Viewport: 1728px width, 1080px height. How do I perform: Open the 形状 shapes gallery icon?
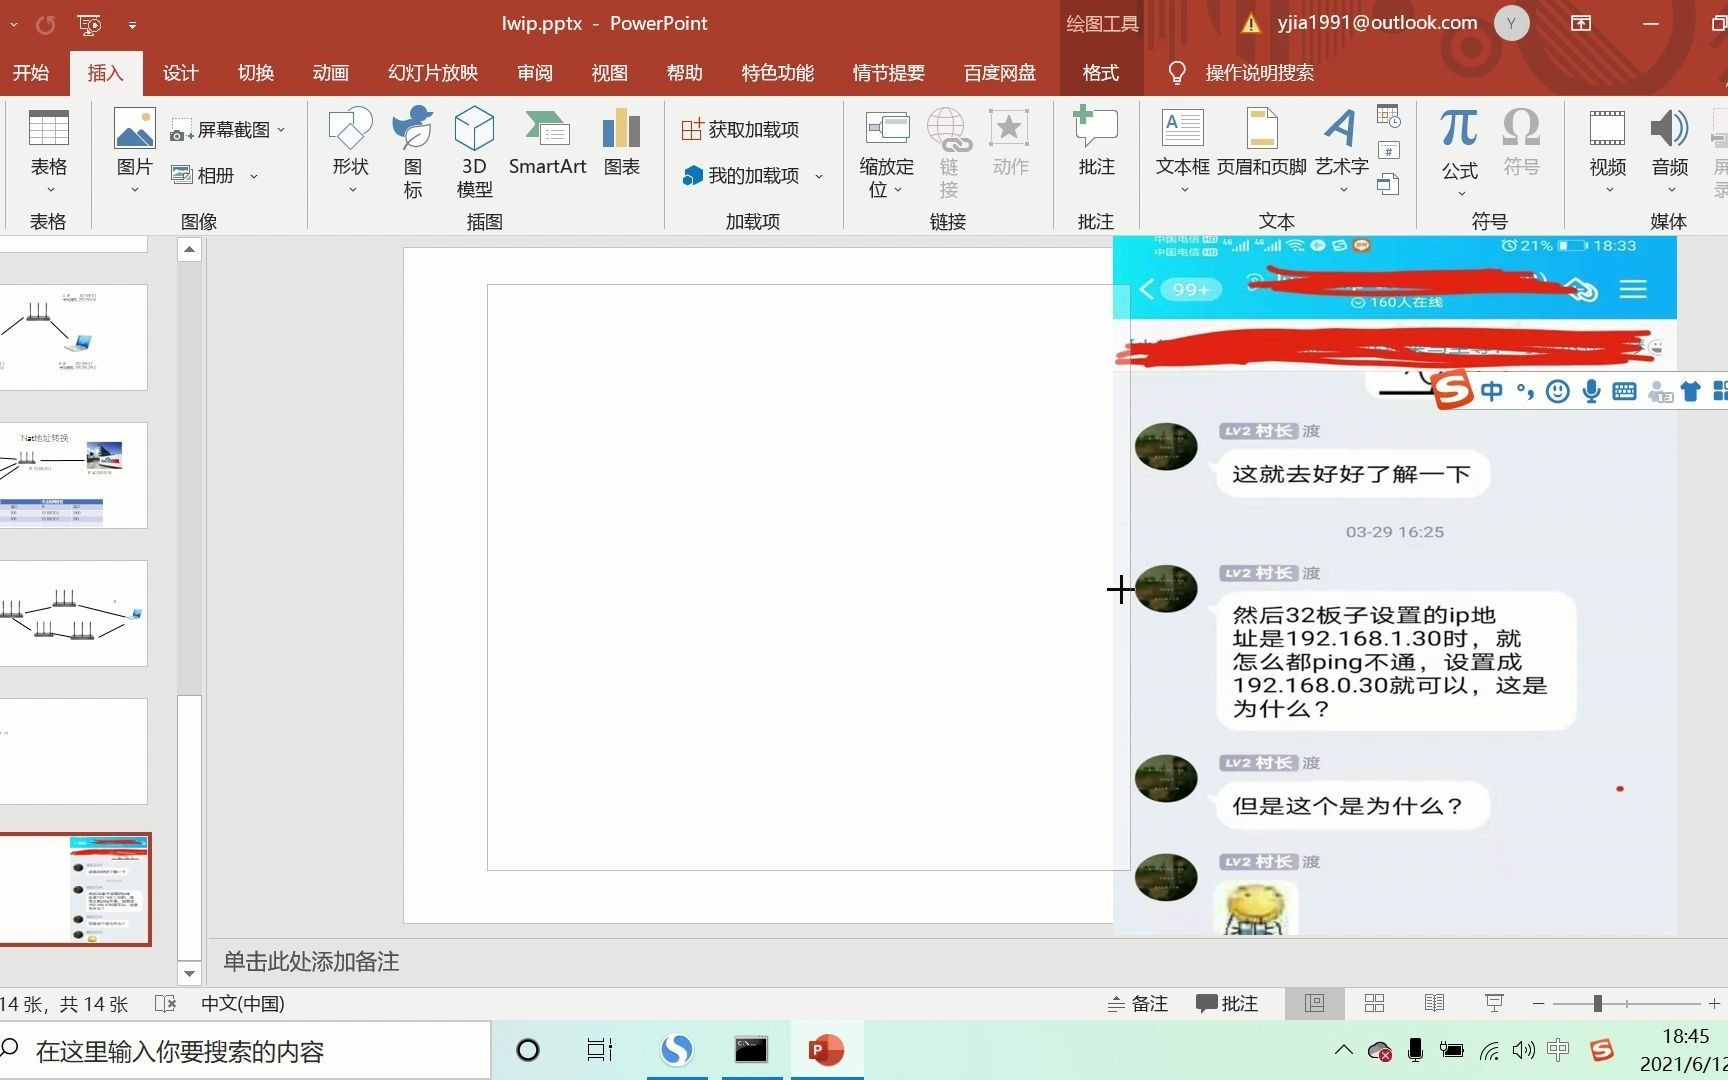350,128
